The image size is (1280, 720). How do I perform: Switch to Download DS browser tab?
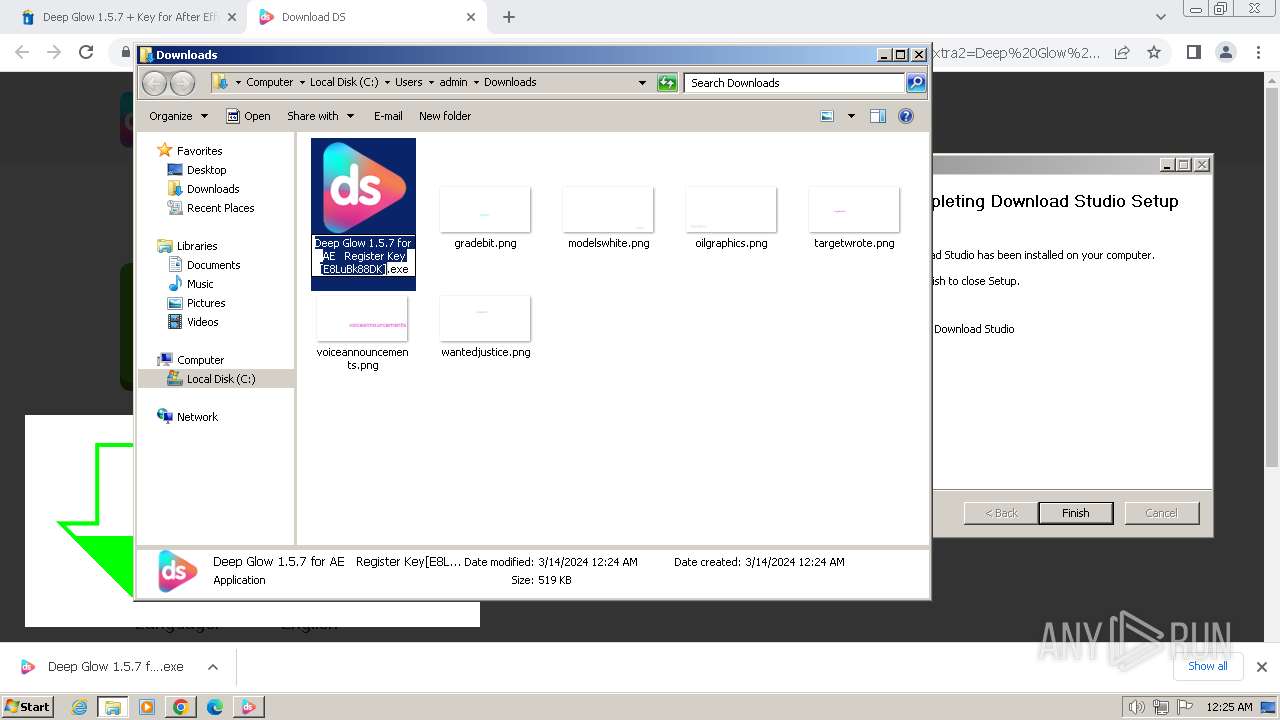tap(365, 17)
